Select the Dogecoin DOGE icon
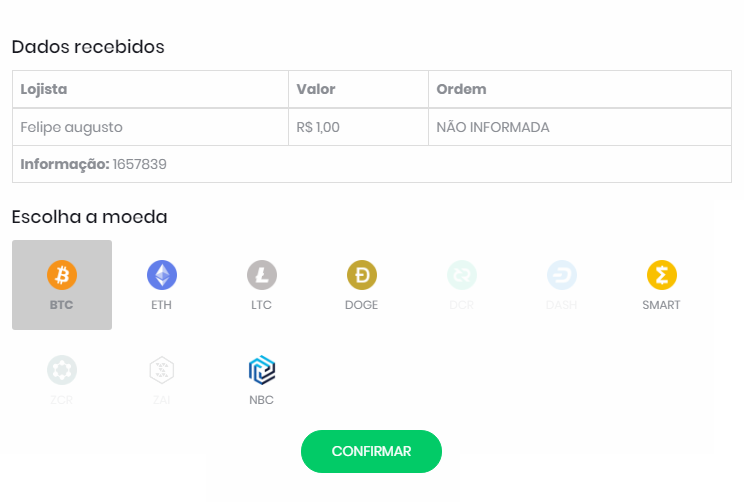The width and height of the screenshot is (744, 502). pos(362,275)
